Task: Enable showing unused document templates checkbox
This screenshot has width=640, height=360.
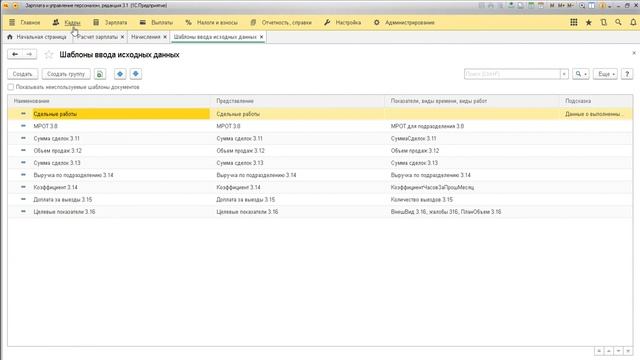Action: (x=11, y=87)
